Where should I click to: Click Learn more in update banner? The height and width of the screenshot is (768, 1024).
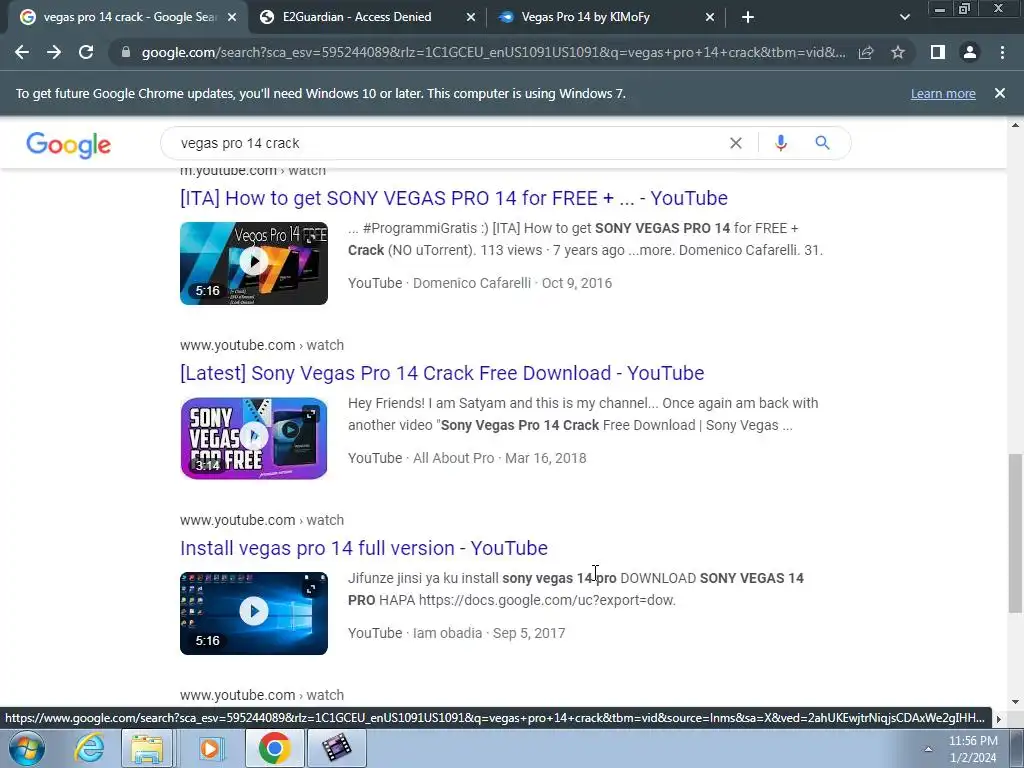pos(943,93)
